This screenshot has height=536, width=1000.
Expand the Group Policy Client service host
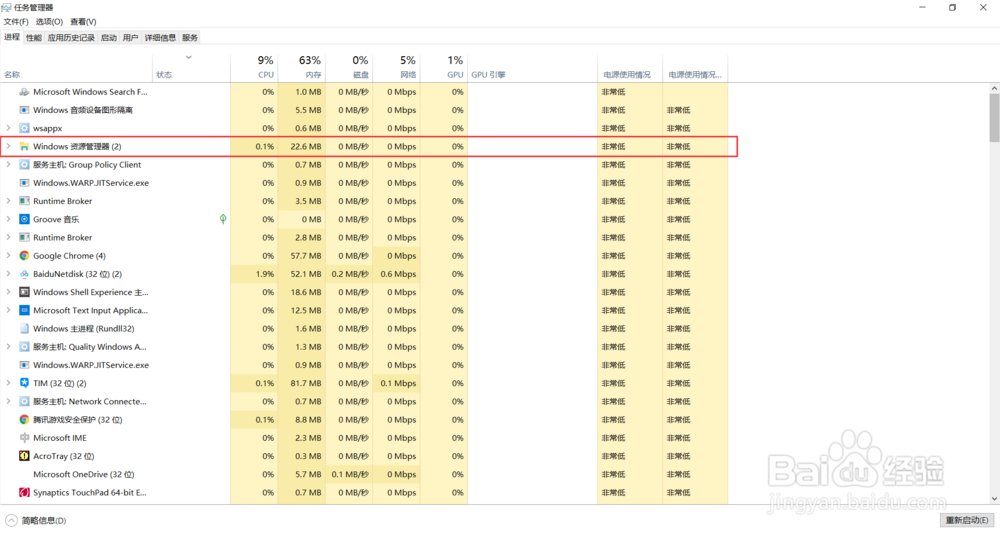(x=8, y=165)
